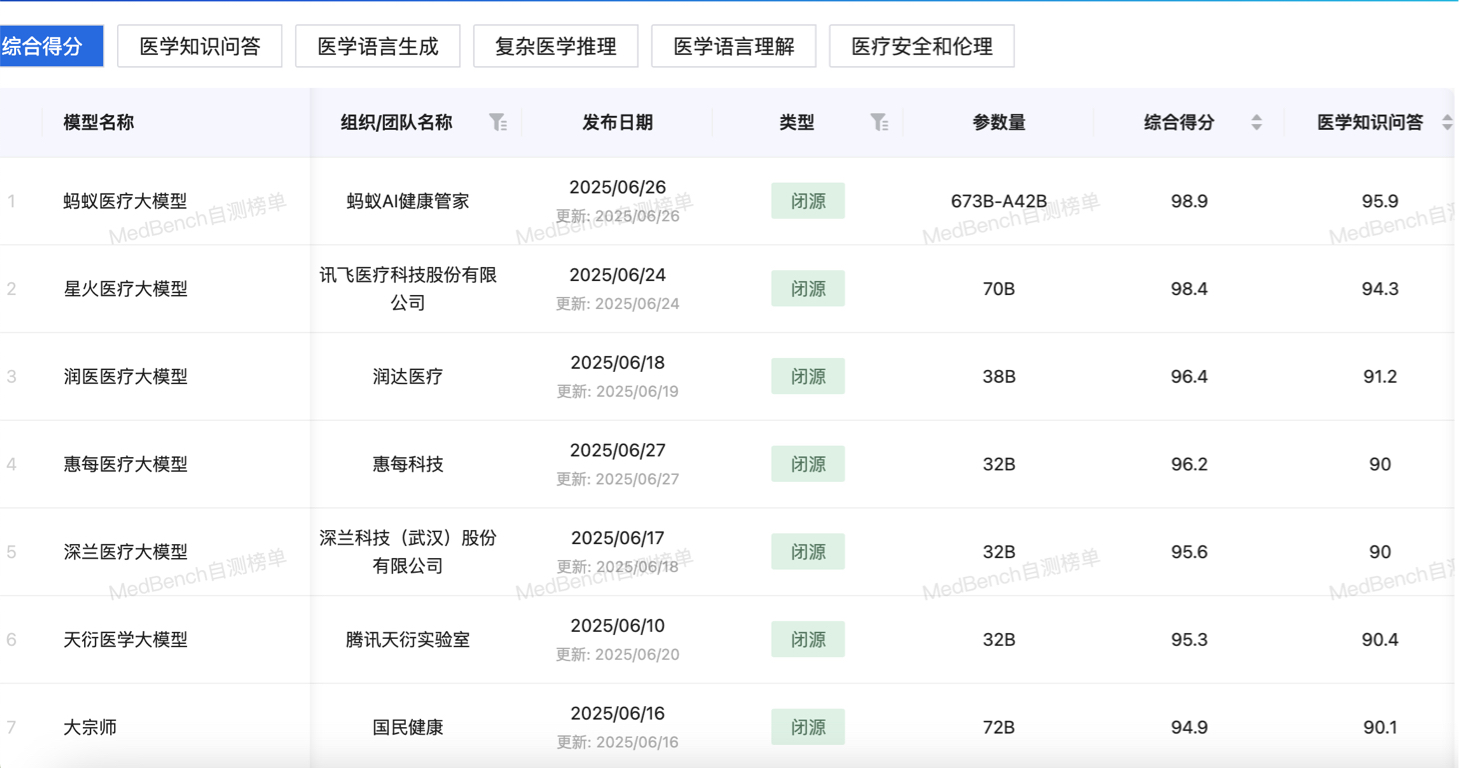This screenshot has height=768, width=1459.
Task: Click 闭源 tag in 星火医疗大模型 row
Action: (x=808, y=289)
